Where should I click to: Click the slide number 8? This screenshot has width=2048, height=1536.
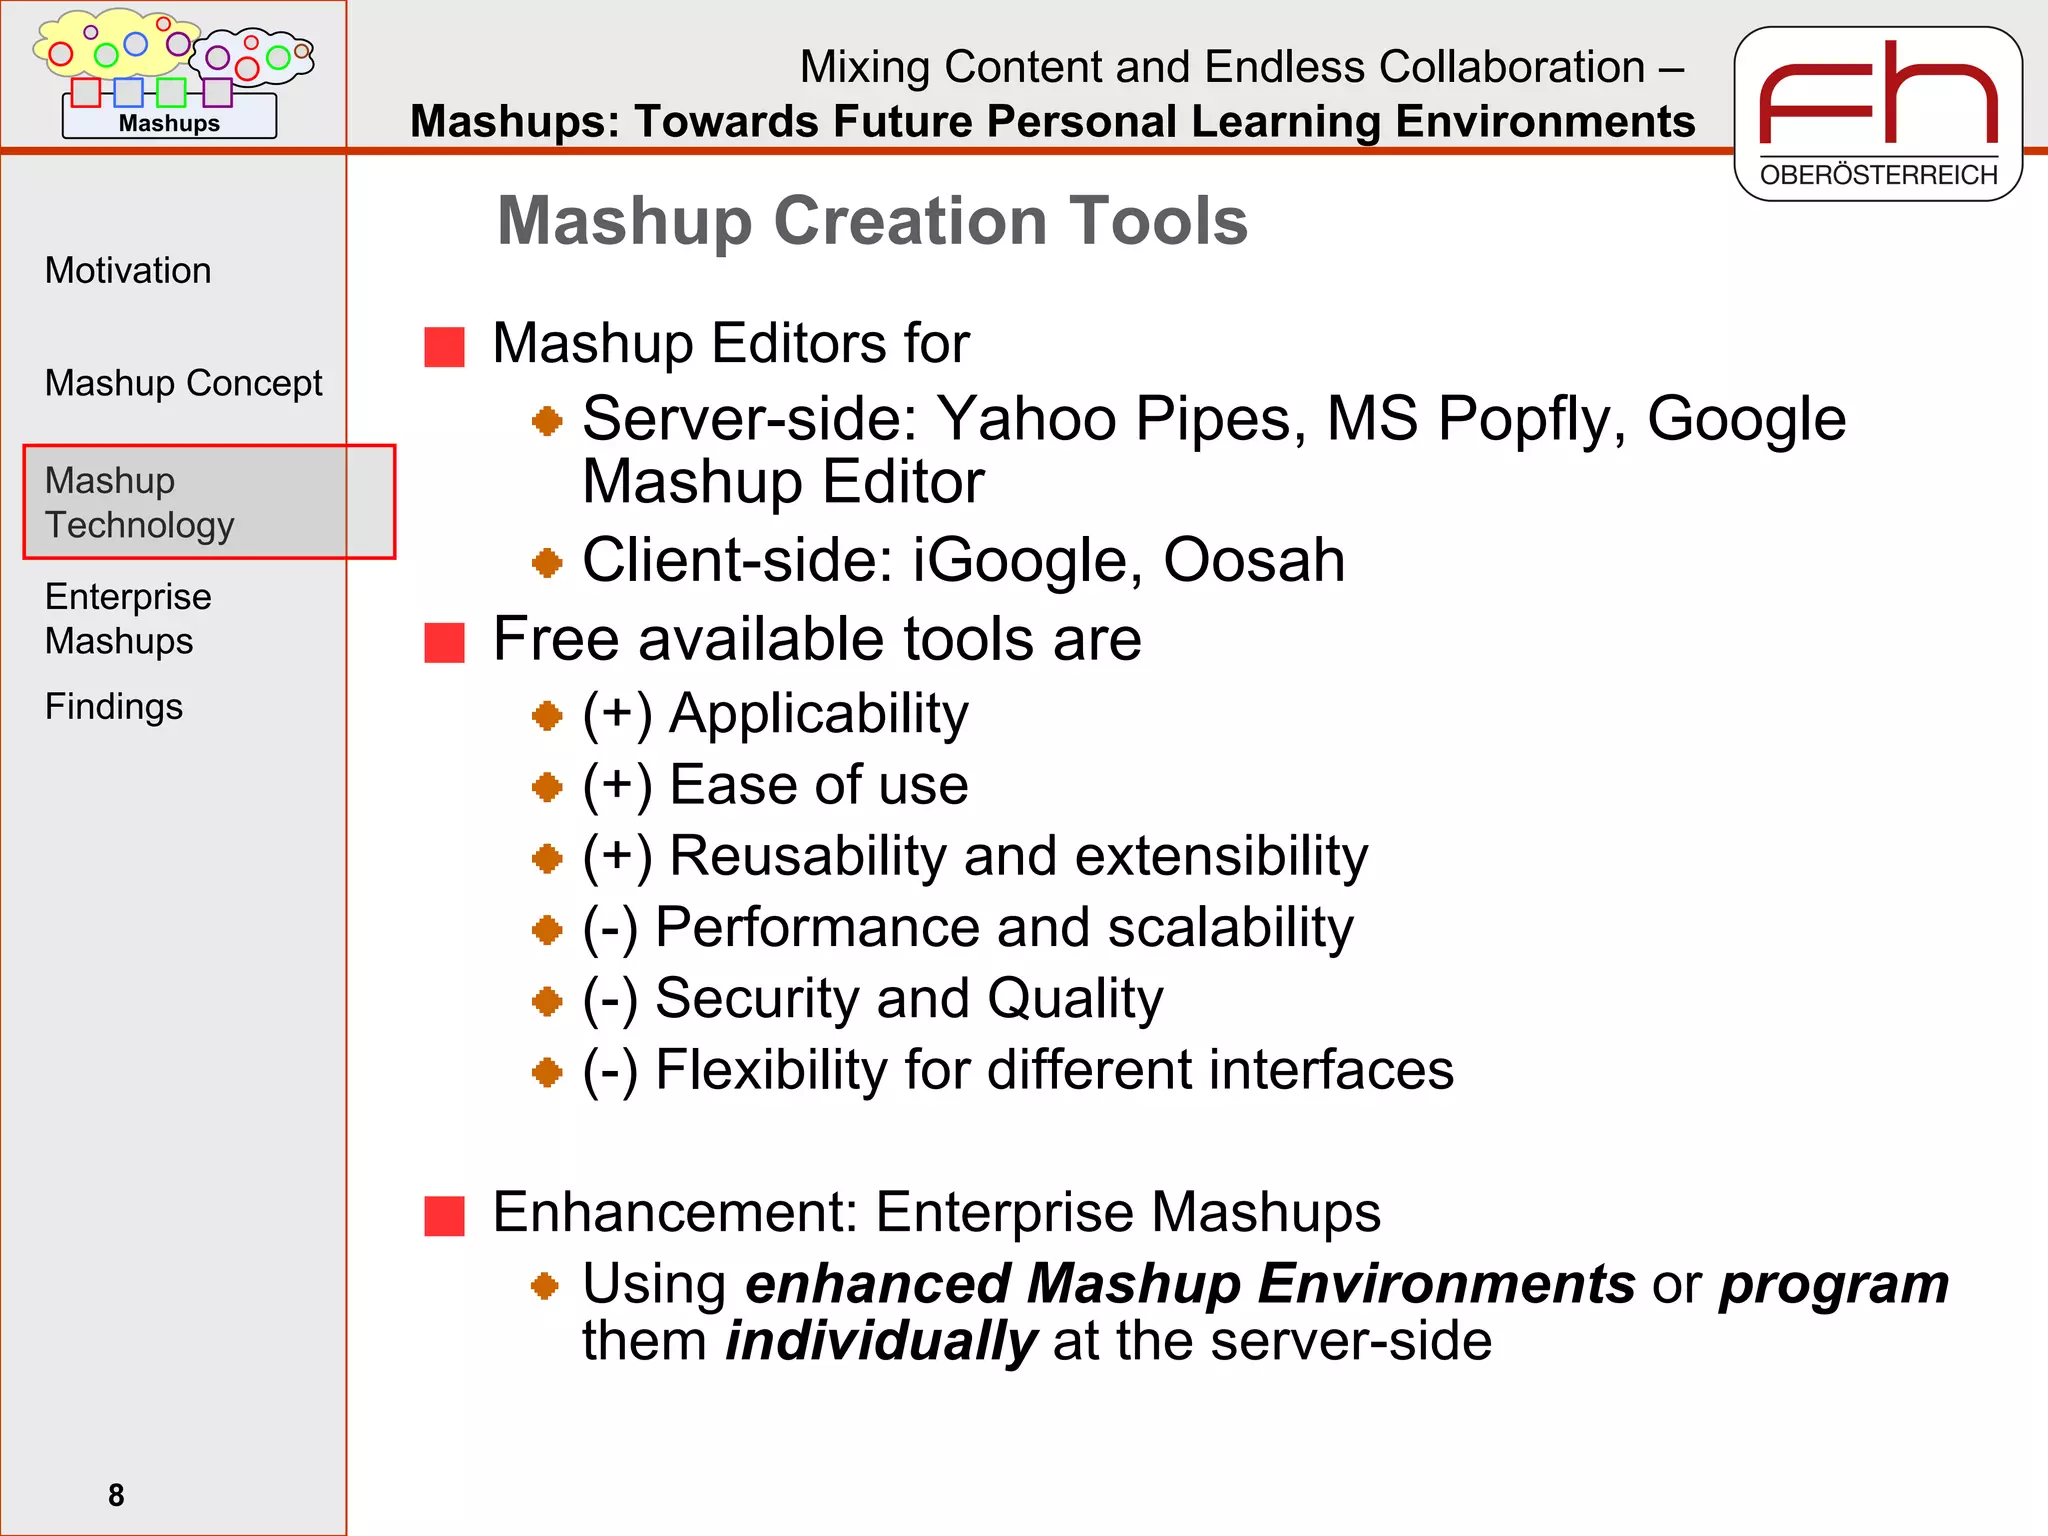[x=116, y=1495]
